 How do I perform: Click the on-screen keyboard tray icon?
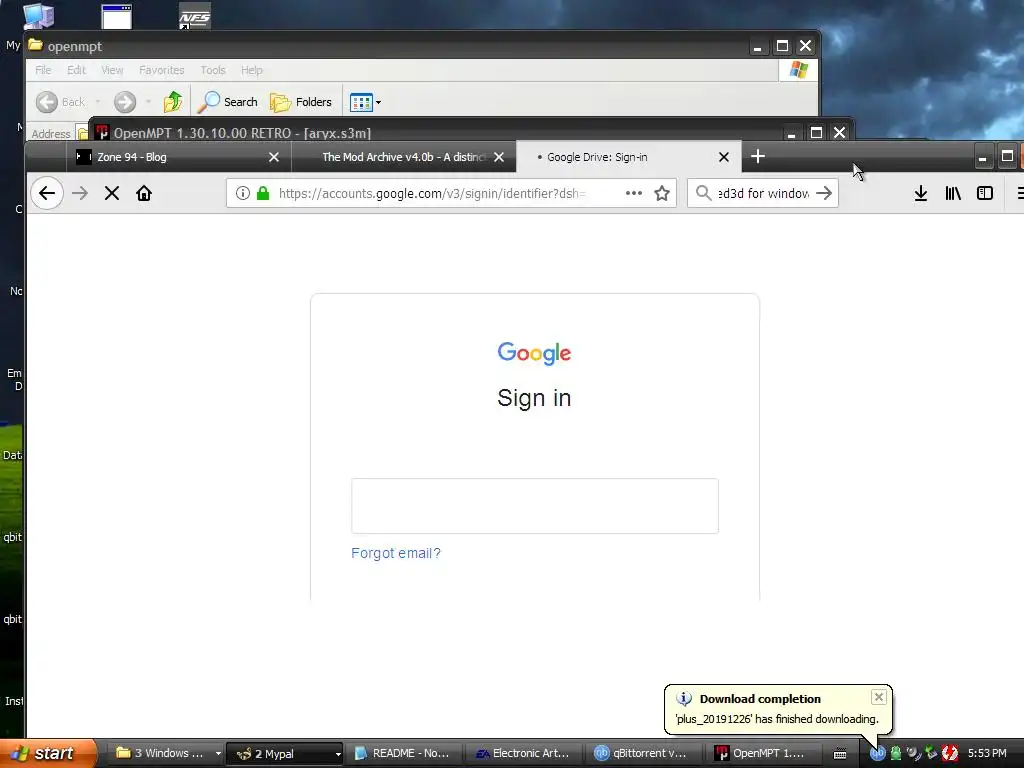click(840, 754)
